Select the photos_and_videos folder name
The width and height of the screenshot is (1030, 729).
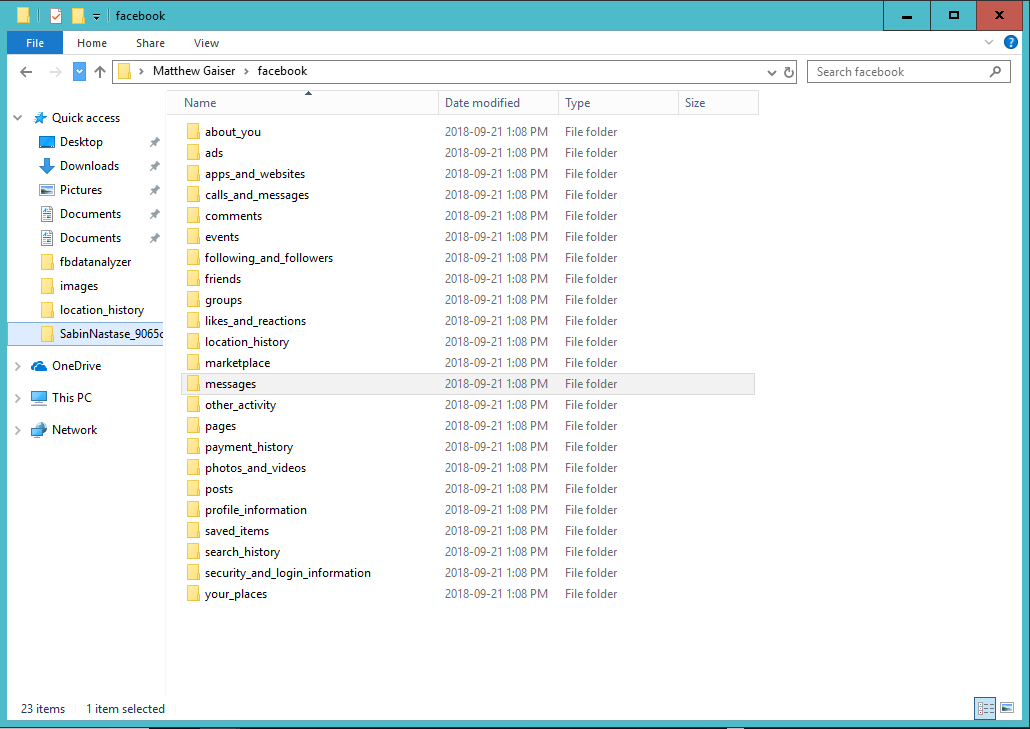pos(256,468)
